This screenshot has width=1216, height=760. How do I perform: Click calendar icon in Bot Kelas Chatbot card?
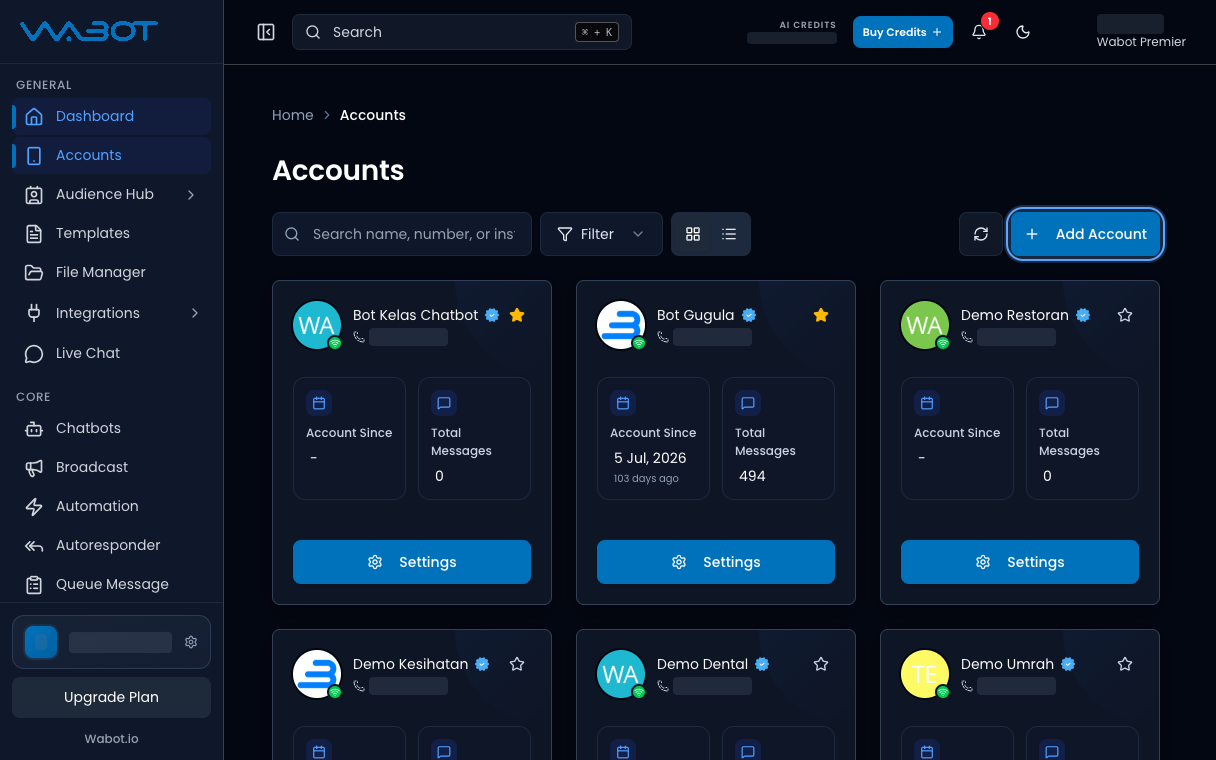click(x=319, y=403)
